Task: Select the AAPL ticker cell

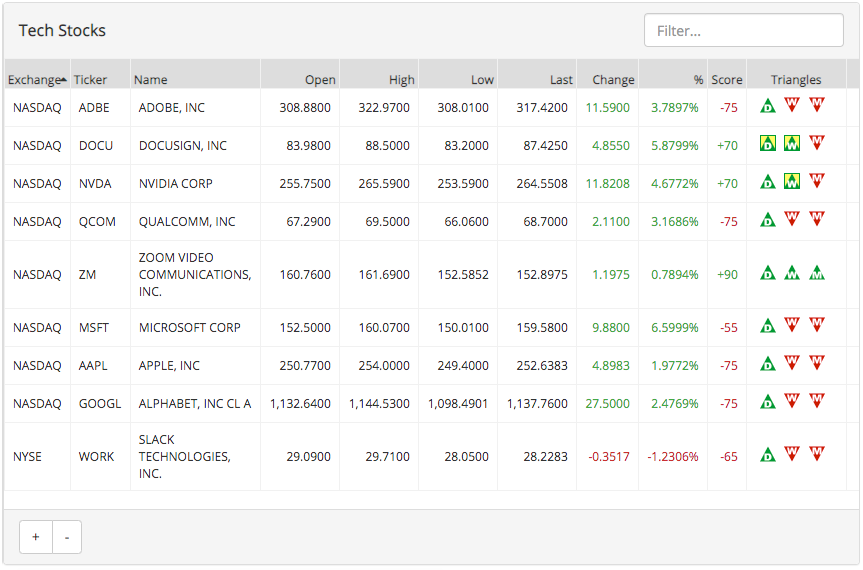Action: pos(100,366)
